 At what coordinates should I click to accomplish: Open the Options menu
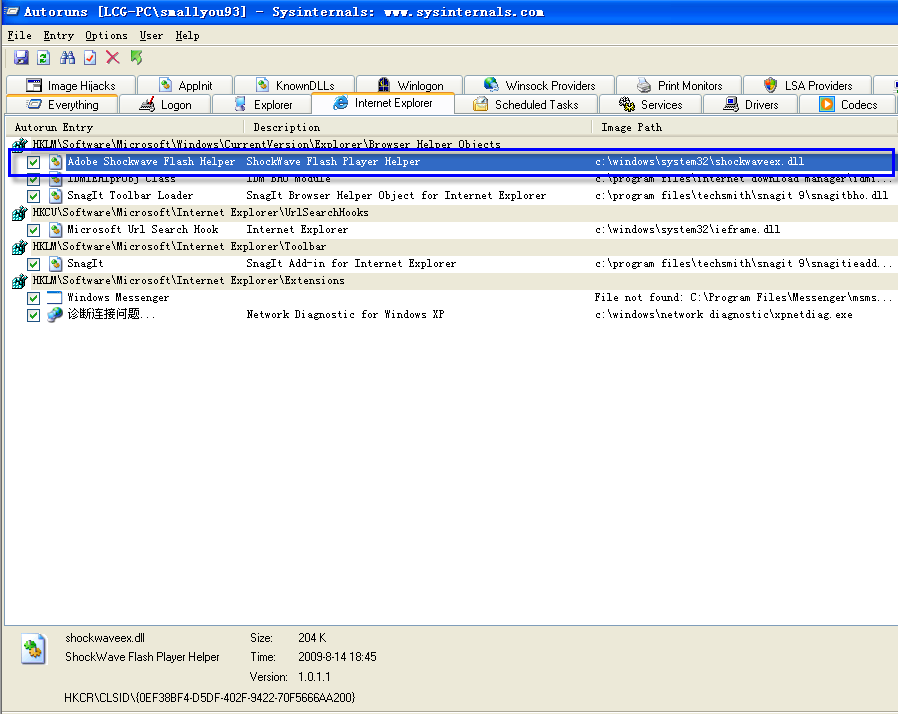(106, 35)
